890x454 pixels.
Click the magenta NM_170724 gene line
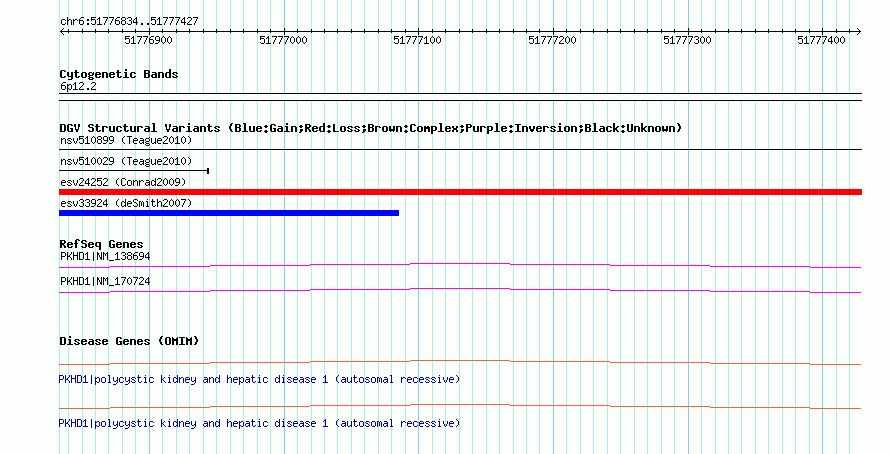pos(460,290)
